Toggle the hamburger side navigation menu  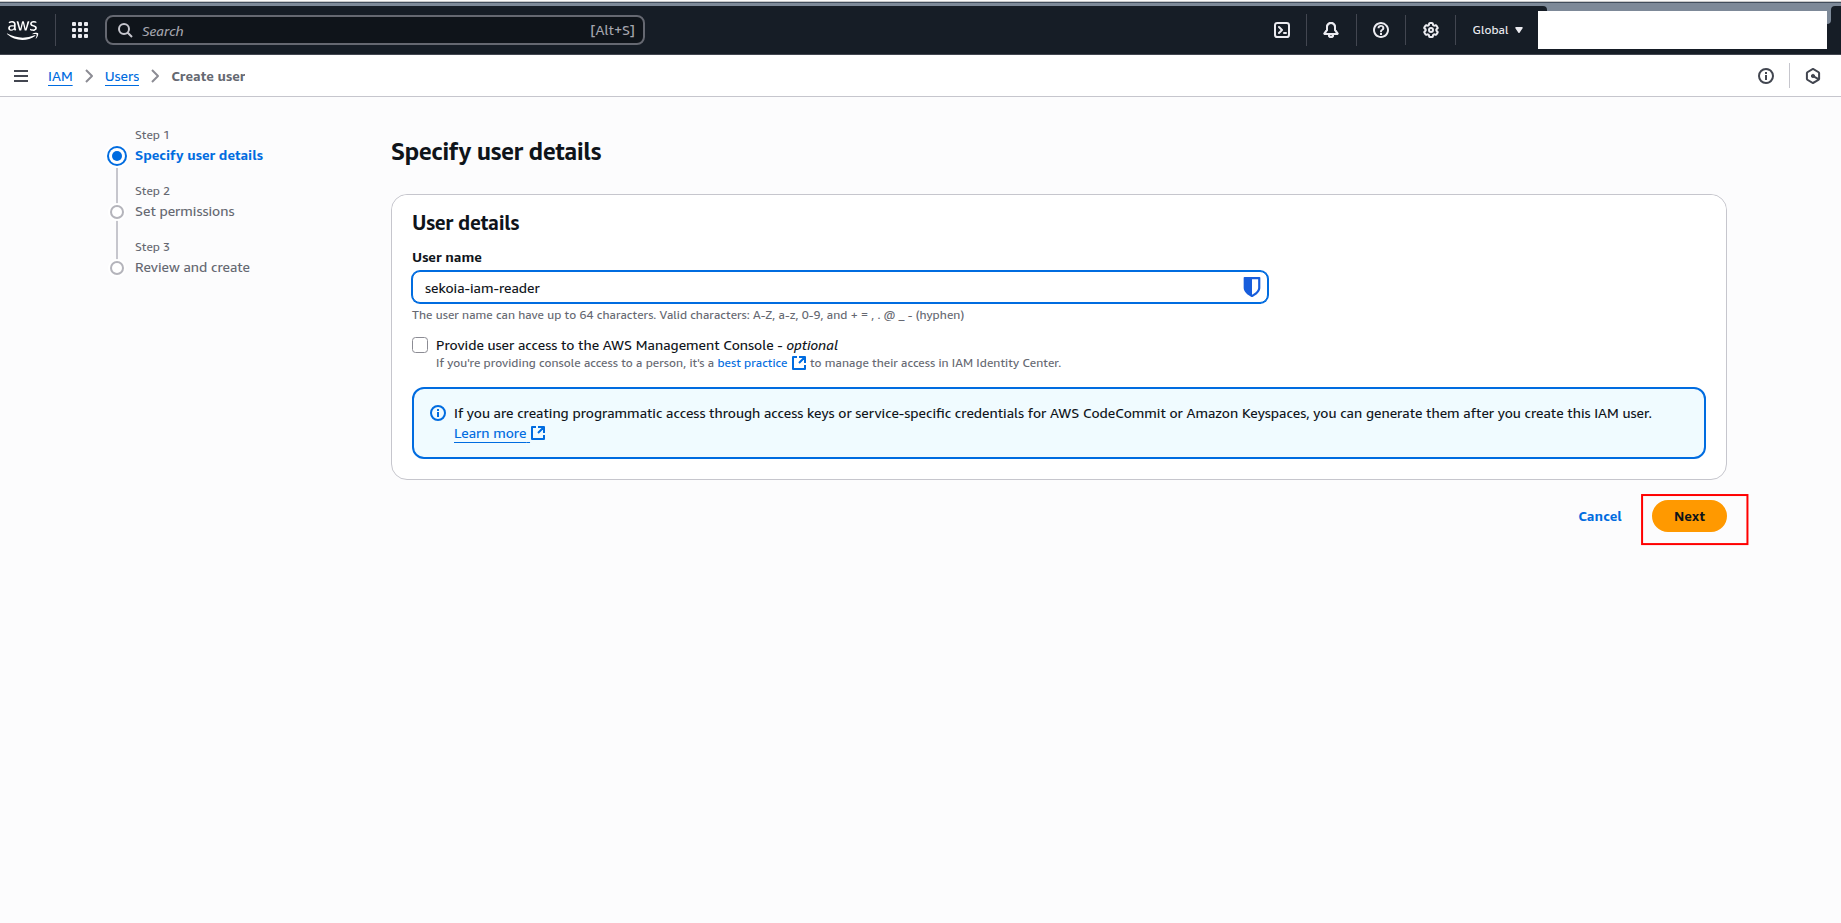[21, 76]
